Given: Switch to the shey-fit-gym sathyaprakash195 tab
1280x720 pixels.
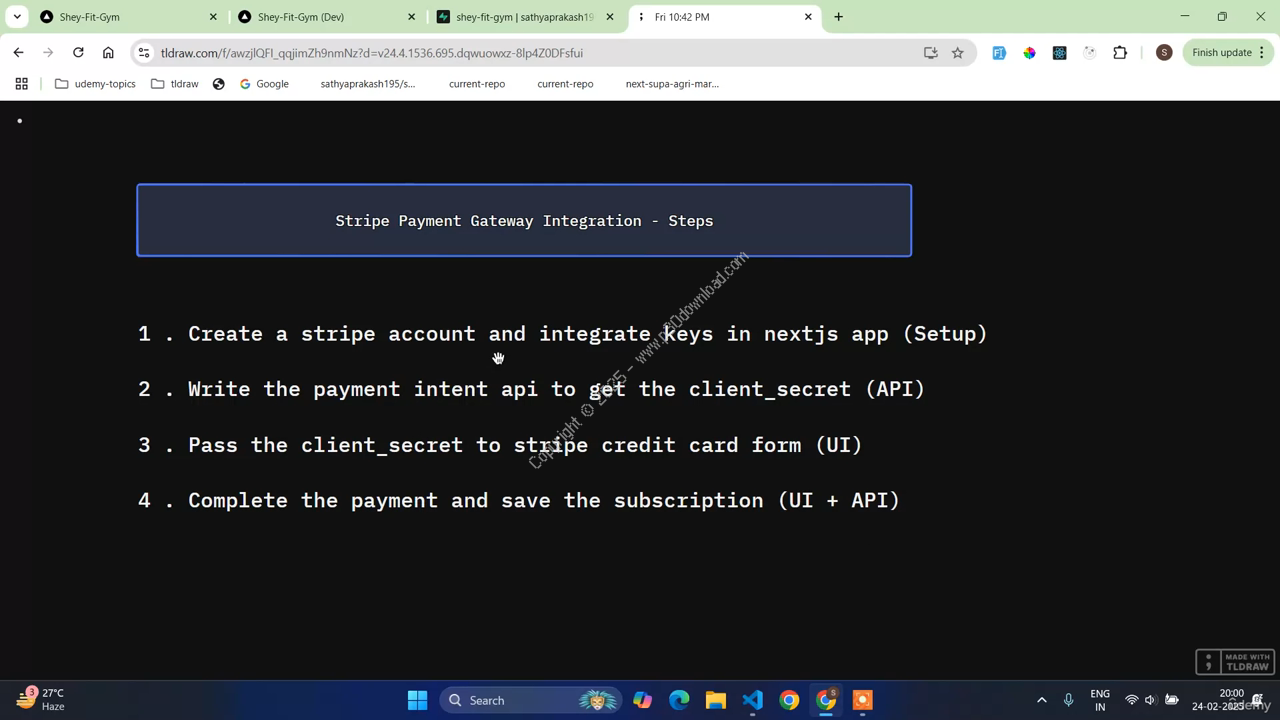Looking at the screenshot, I should 526,17.
